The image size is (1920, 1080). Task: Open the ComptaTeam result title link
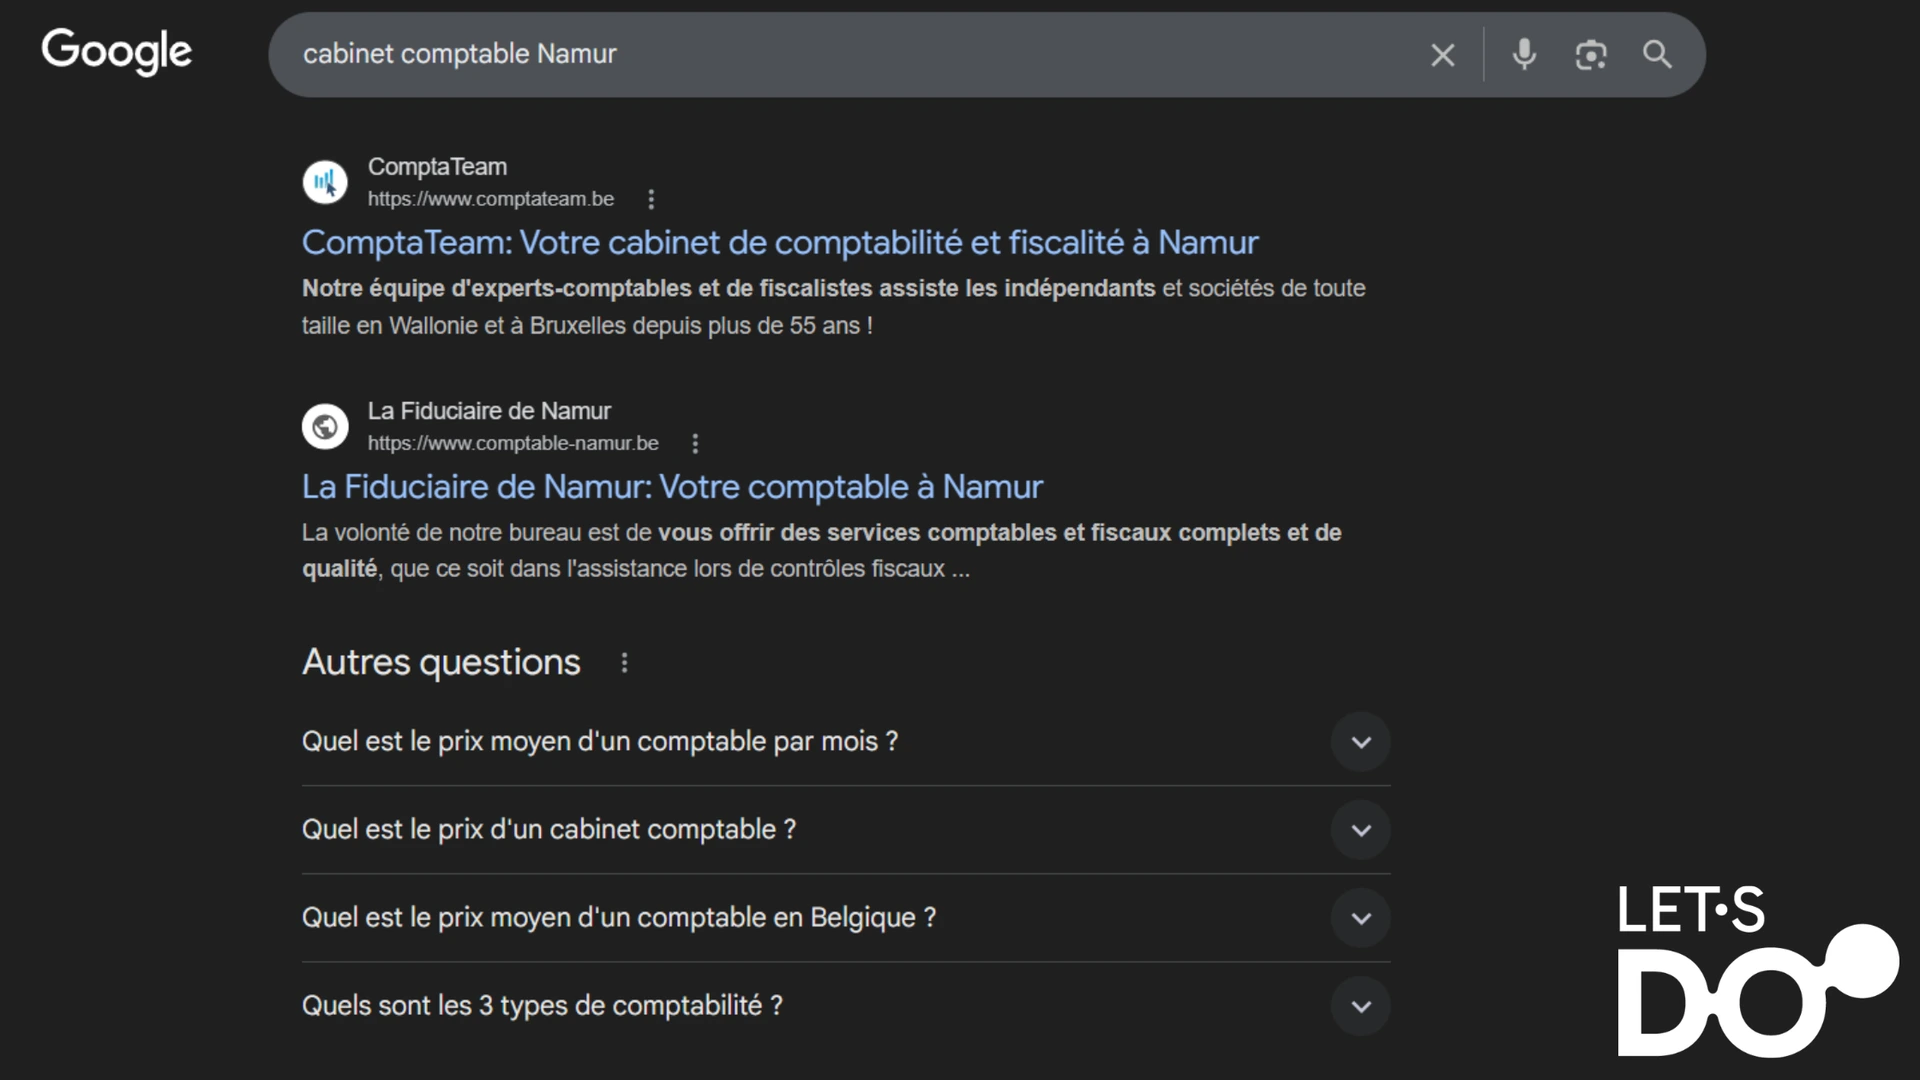pos(779,242)
